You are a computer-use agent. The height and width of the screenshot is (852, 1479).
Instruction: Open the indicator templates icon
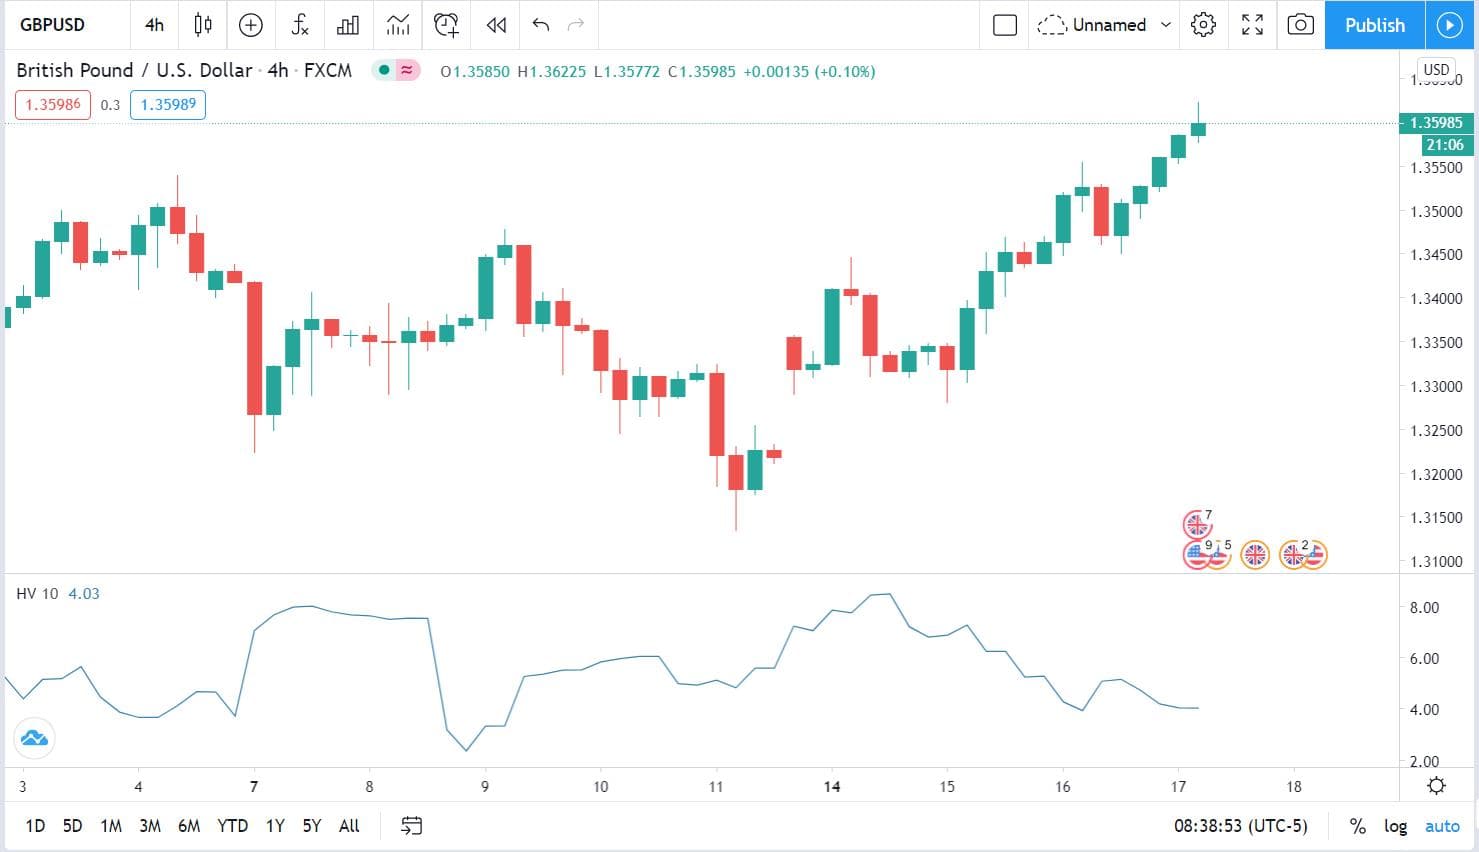coord(398,25)
